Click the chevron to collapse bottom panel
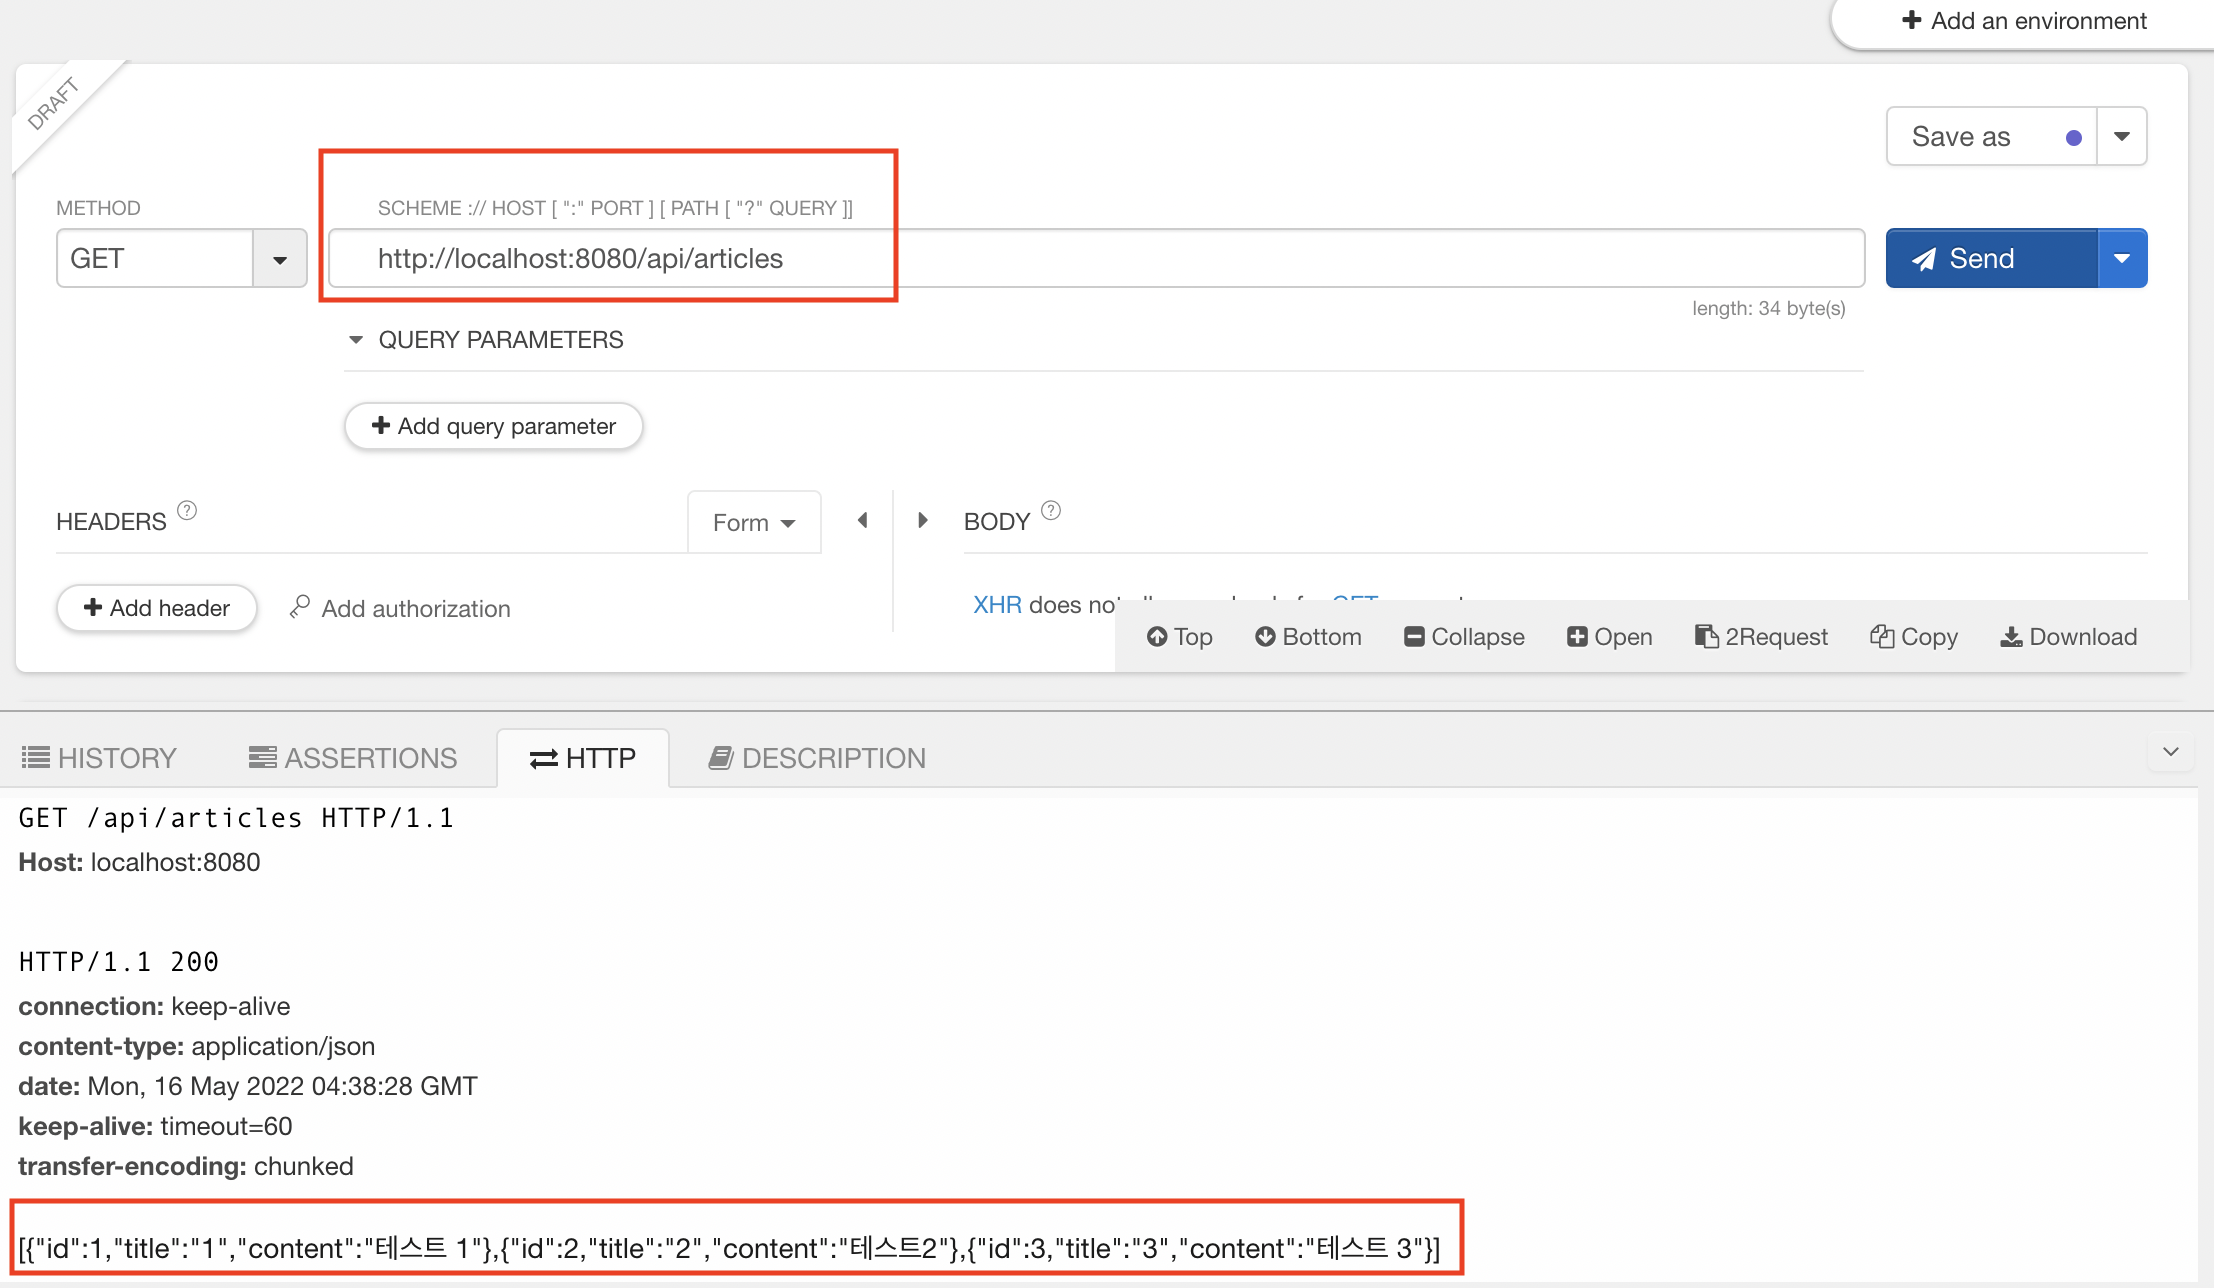Viewport: 2214px width, 1288px height. click(2171, 752)
